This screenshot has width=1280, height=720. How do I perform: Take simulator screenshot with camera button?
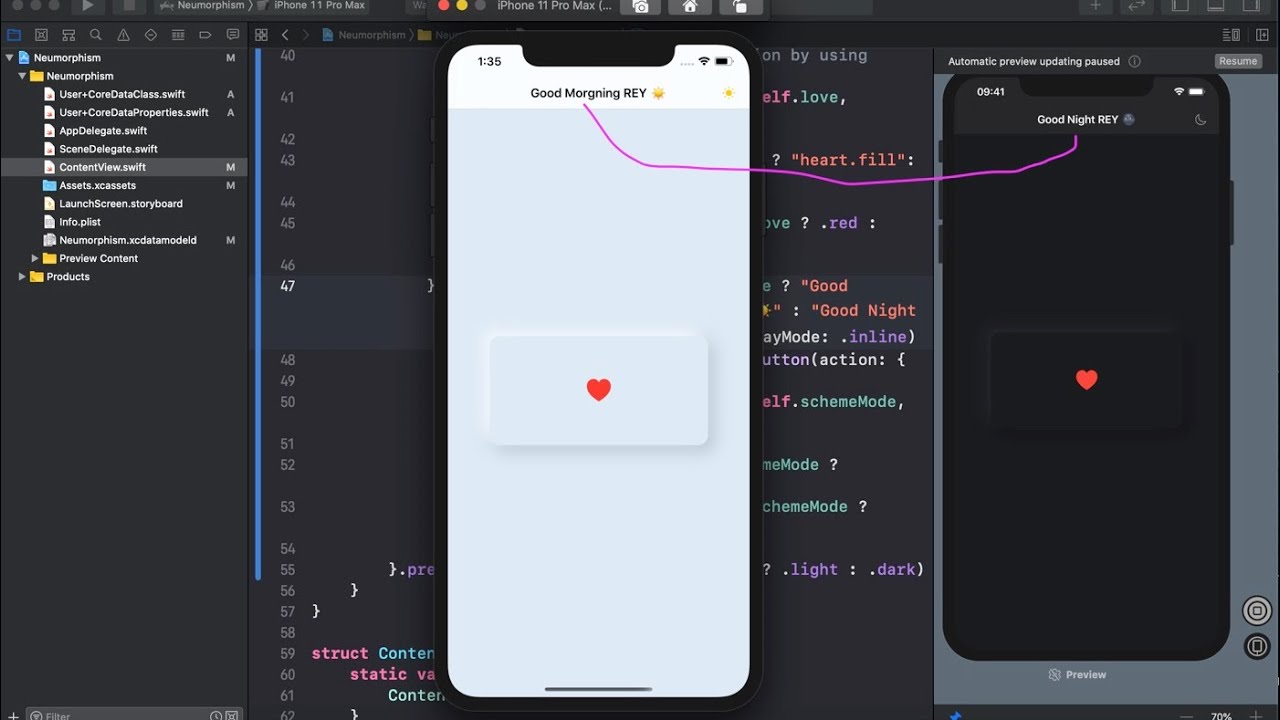click(641, 6)
